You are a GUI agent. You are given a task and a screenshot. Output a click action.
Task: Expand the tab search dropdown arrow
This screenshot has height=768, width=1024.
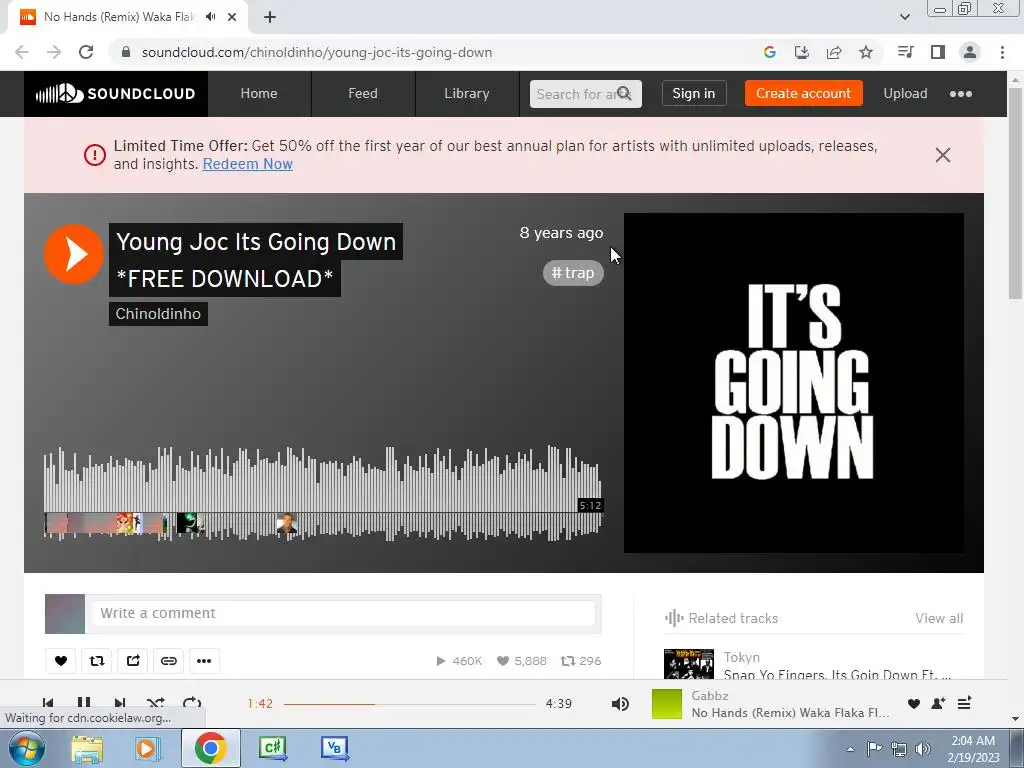[904, 17]
